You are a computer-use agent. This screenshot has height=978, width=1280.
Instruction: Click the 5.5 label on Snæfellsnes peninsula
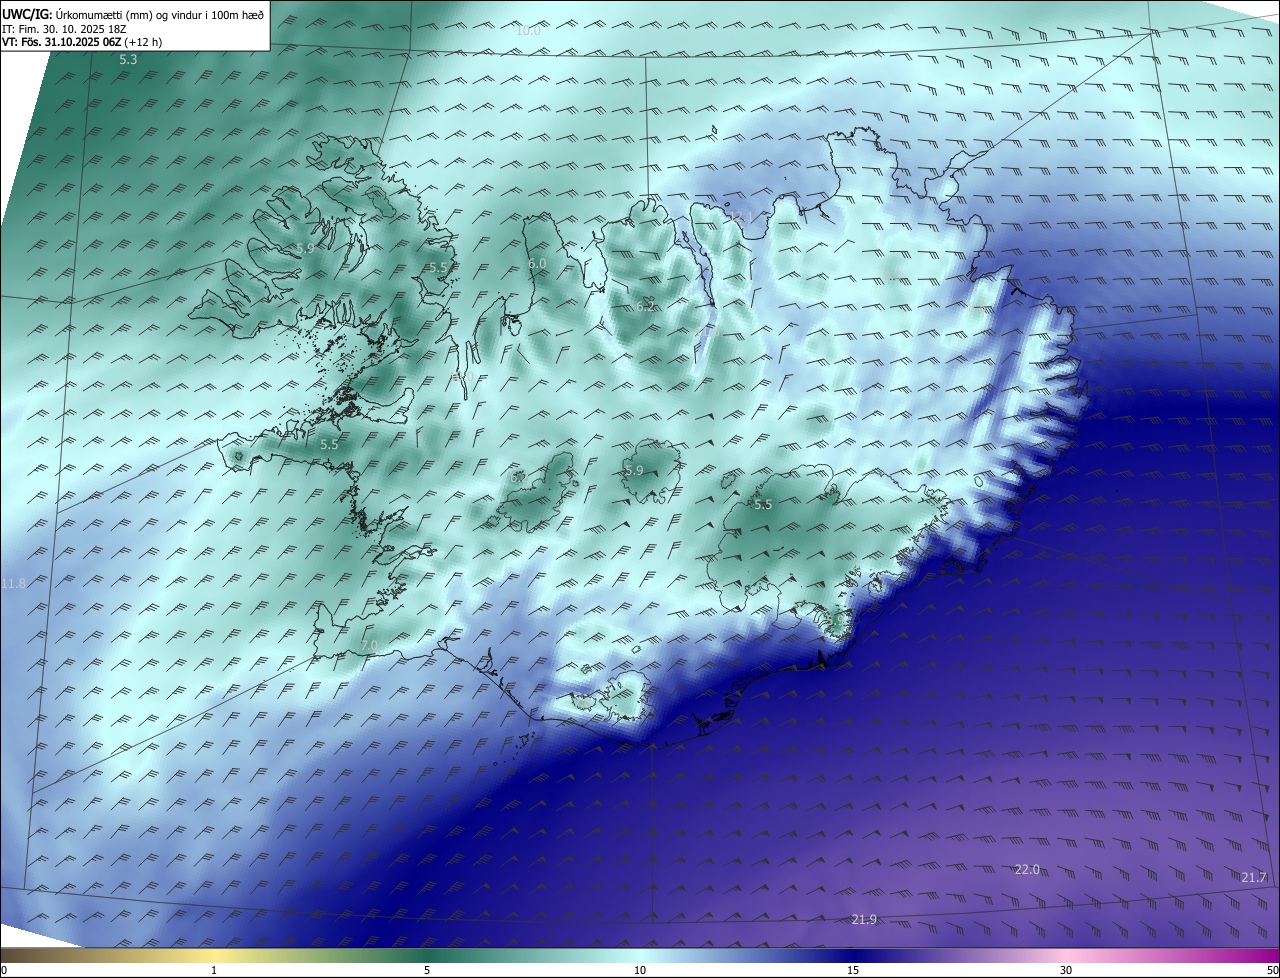click(x=329, y=443)
